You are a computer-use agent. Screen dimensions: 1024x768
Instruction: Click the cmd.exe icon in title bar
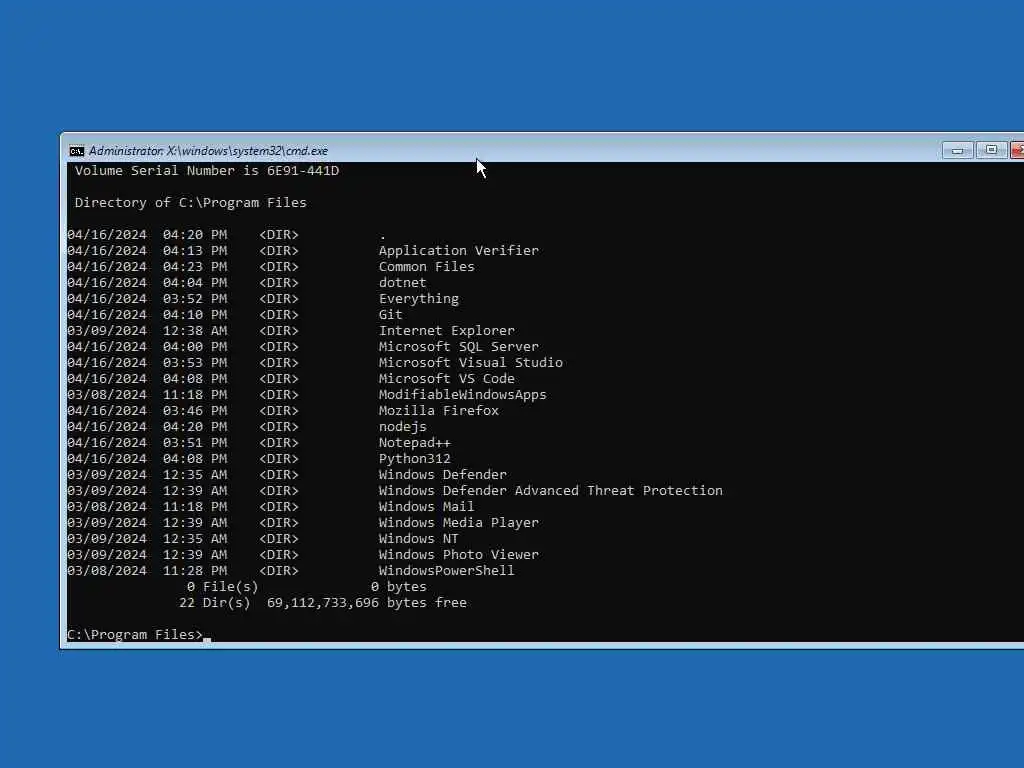(x=76, y=152)
